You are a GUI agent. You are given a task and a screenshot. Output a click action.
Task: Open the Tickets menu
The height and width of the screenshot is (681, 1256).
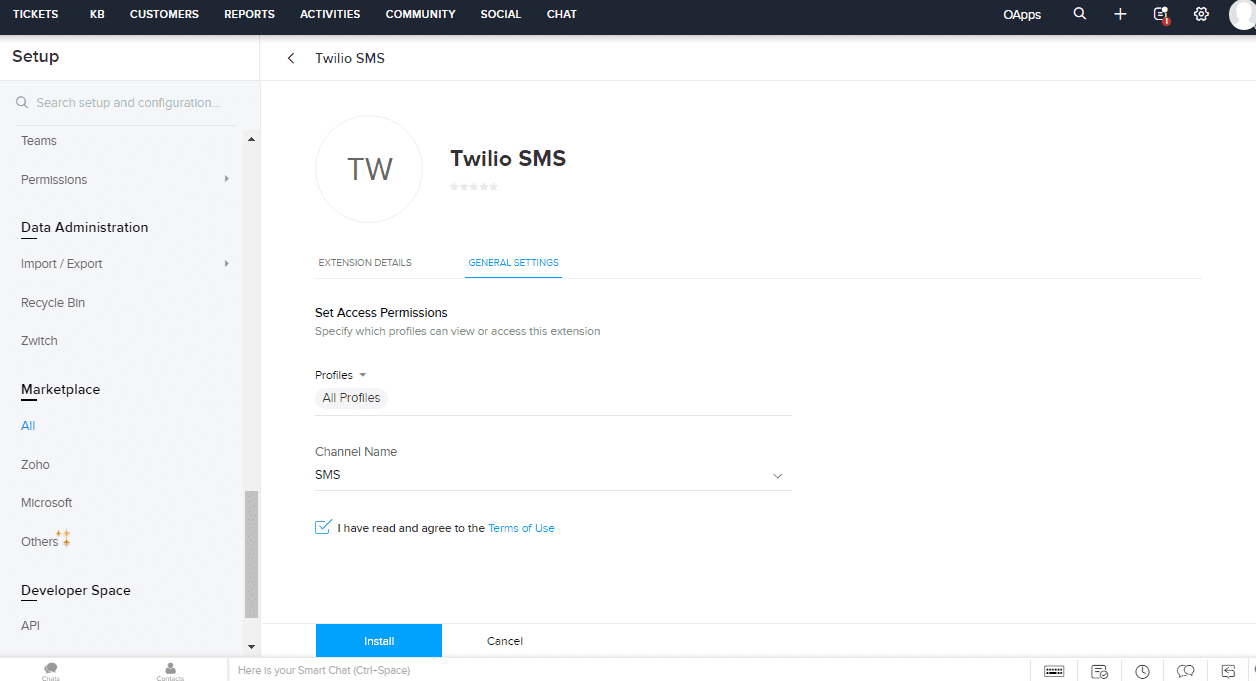point(36,14)
